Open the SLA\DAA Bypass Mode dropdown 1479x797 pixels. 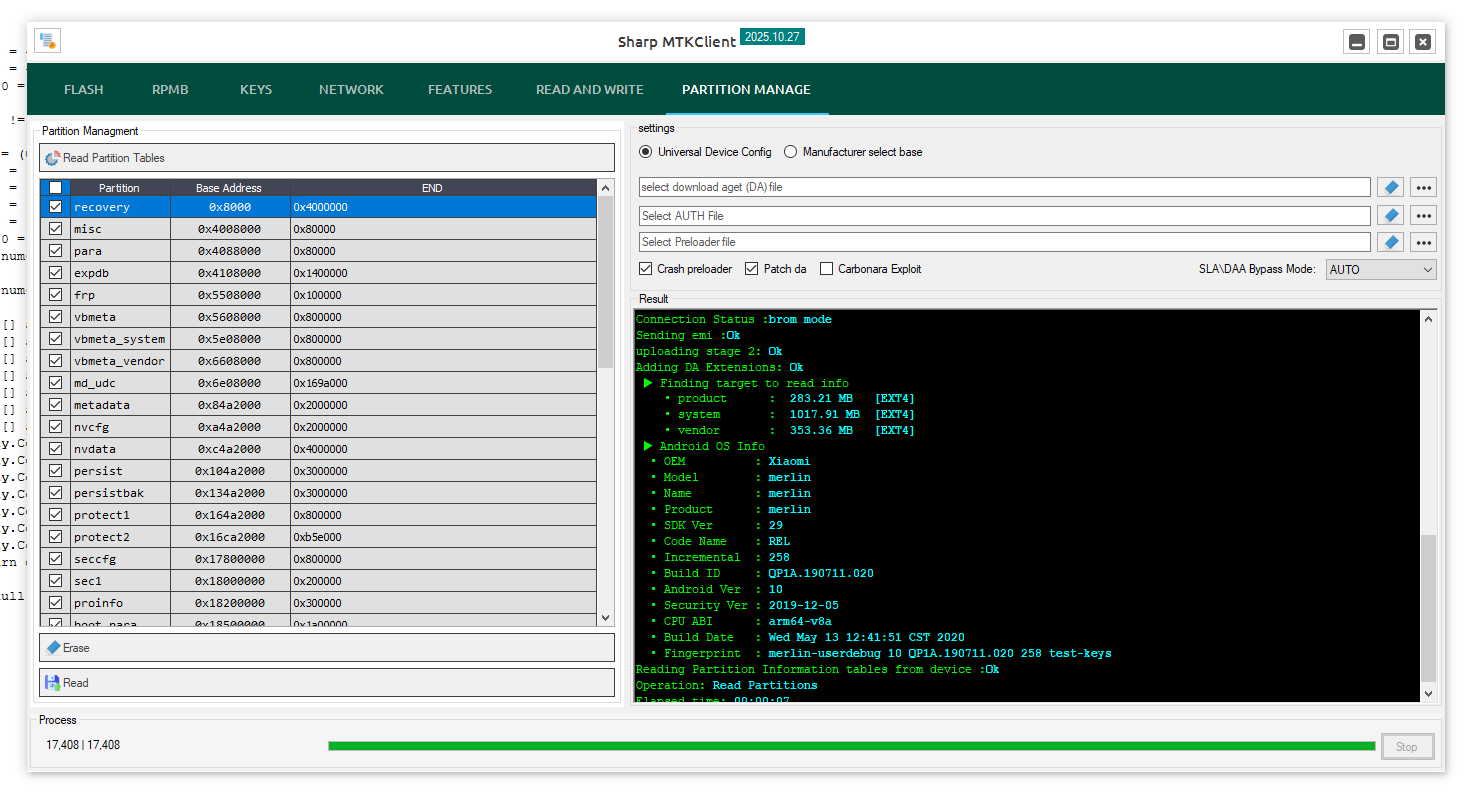pyautogui.click(x=1380, y=270)
